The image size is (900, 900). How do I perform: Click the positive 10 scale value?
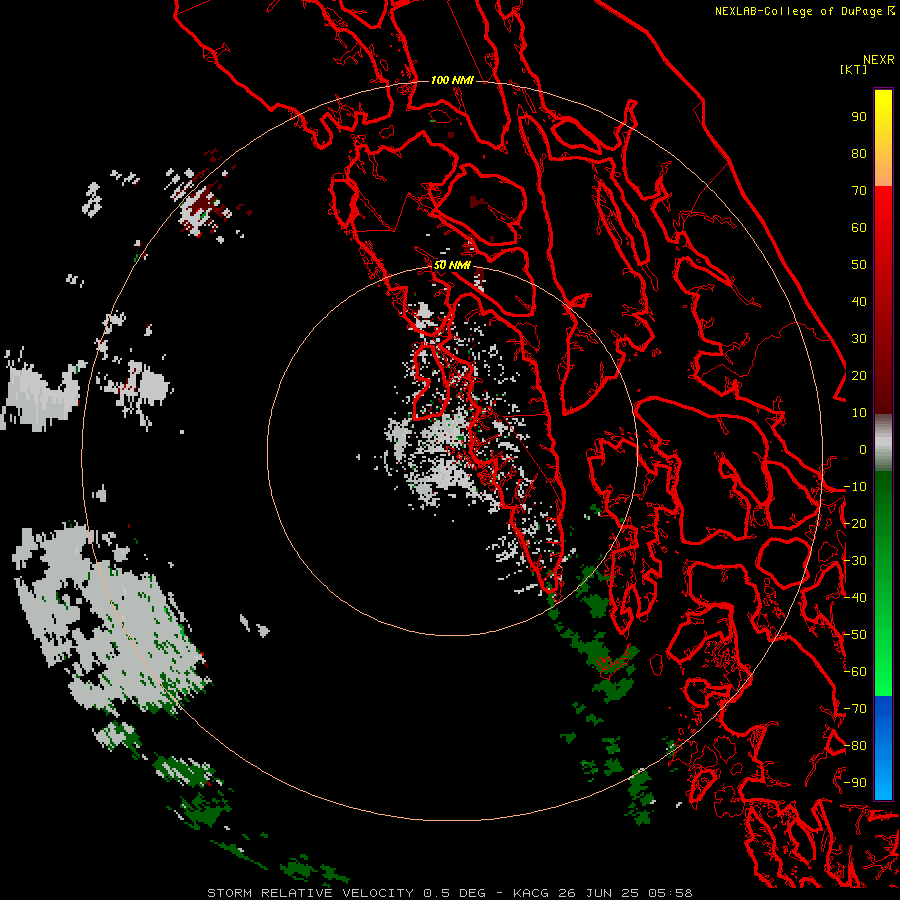(859, 413)
